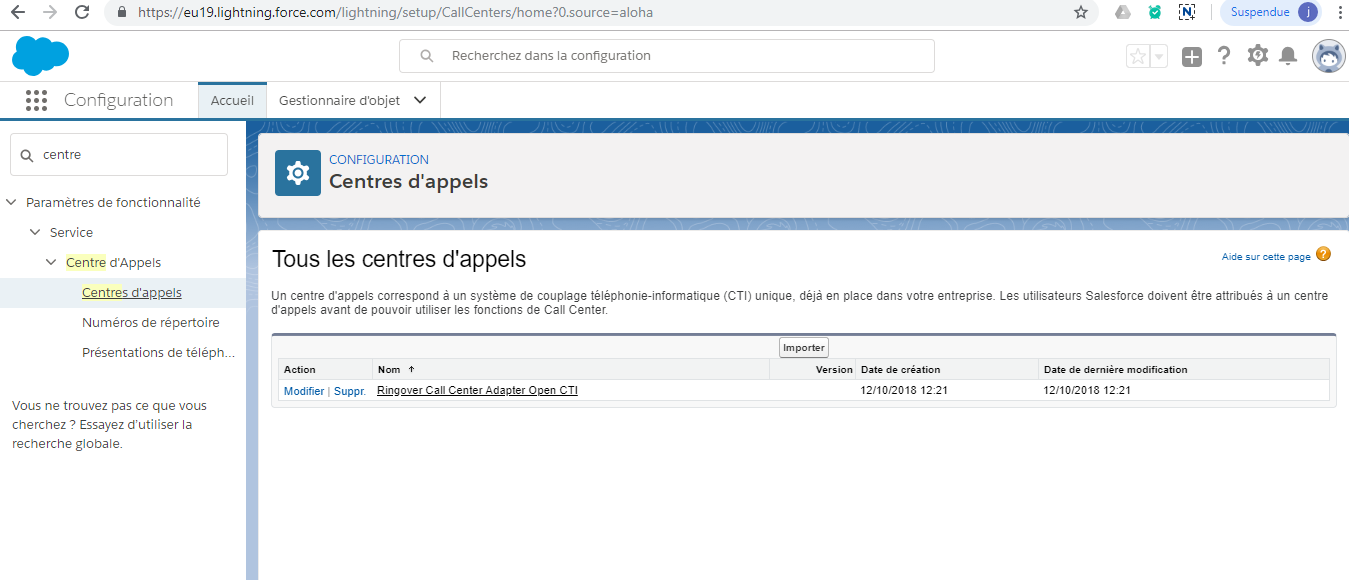Collapse the Centre d'Appels tree chevron

pyautogui.click(x=51, y=262)
